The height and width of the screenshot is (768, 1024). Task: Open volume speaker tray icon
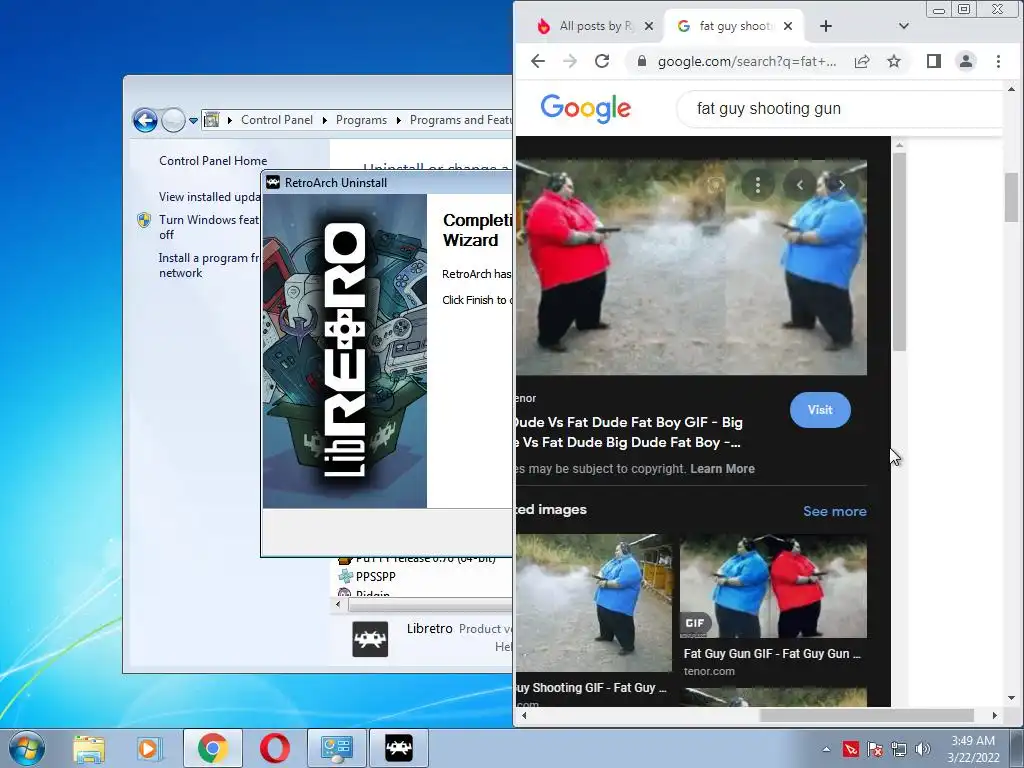pyautogui.click(x=923, y=749)
